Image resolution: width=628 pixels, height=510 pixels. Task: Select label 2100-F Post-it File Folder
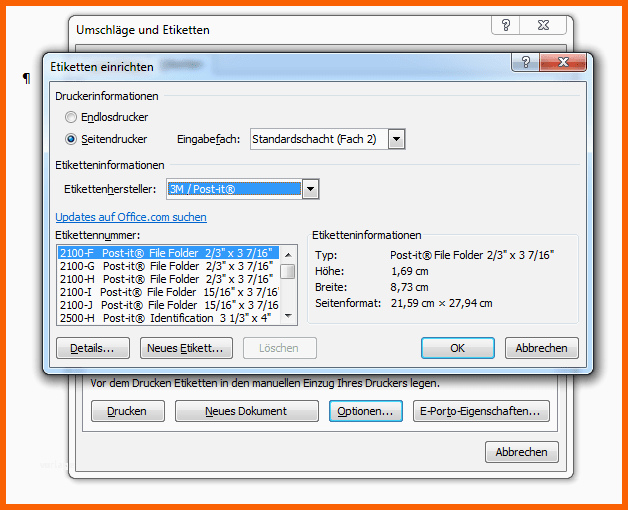(x=168, y=253)
